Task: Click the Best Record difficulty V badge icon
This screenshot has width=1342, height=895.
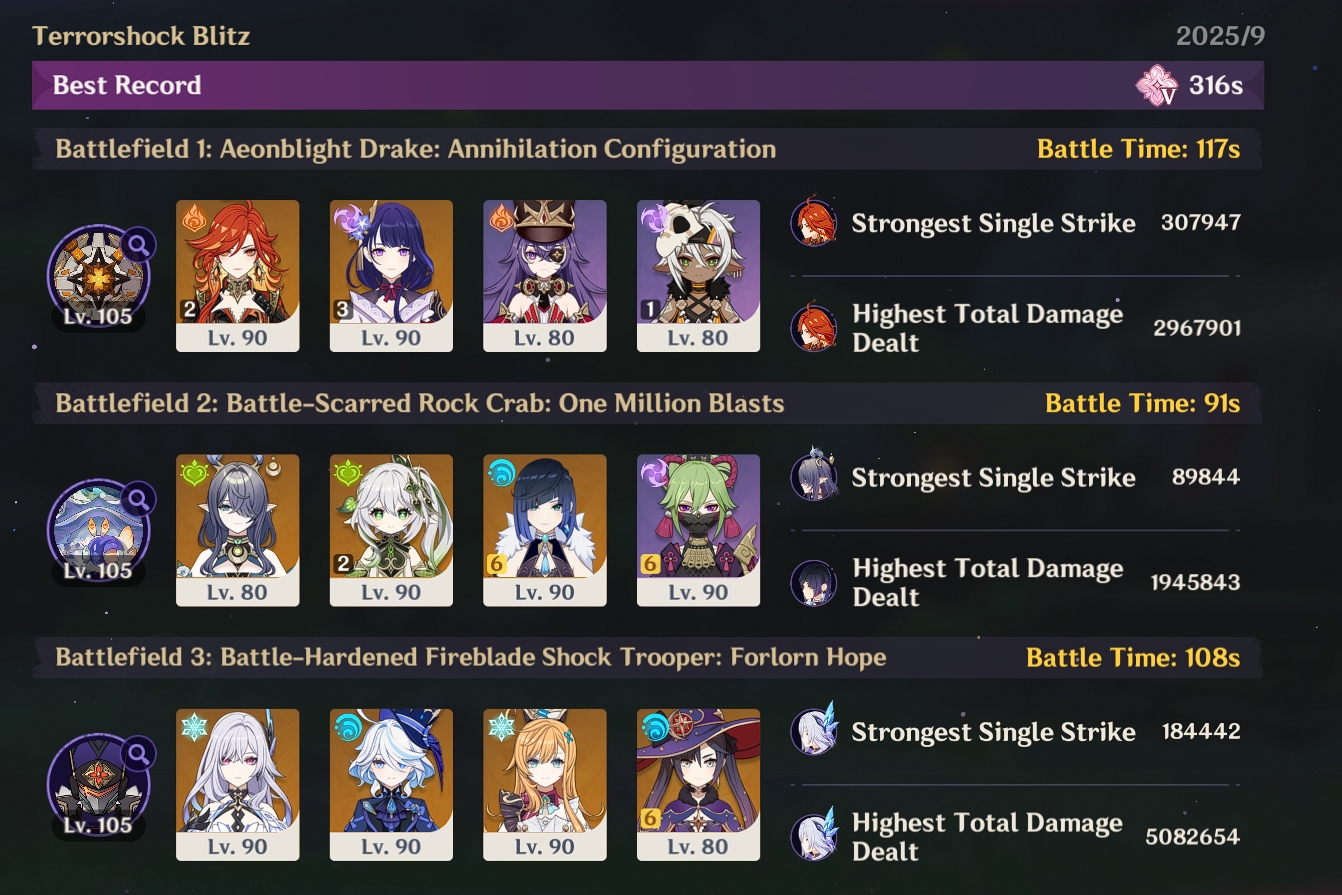Action: [1158, 85]
